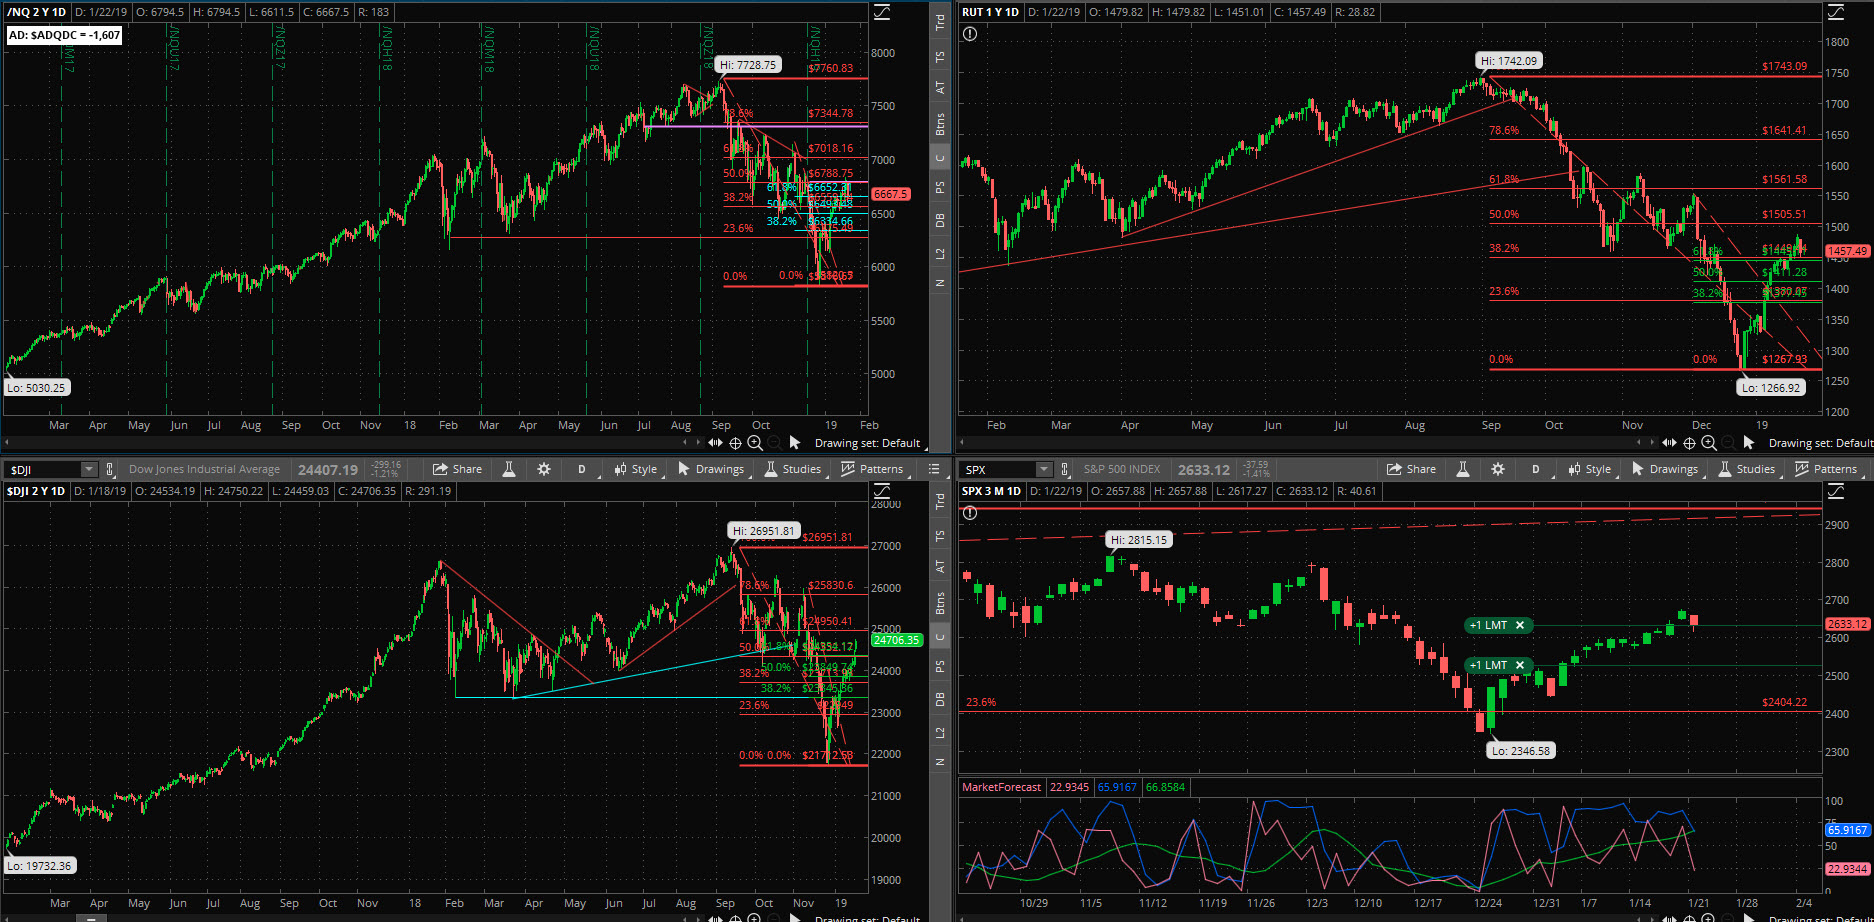Cancel the lower +1 LMT order on SPX chart

[1520, 665]
